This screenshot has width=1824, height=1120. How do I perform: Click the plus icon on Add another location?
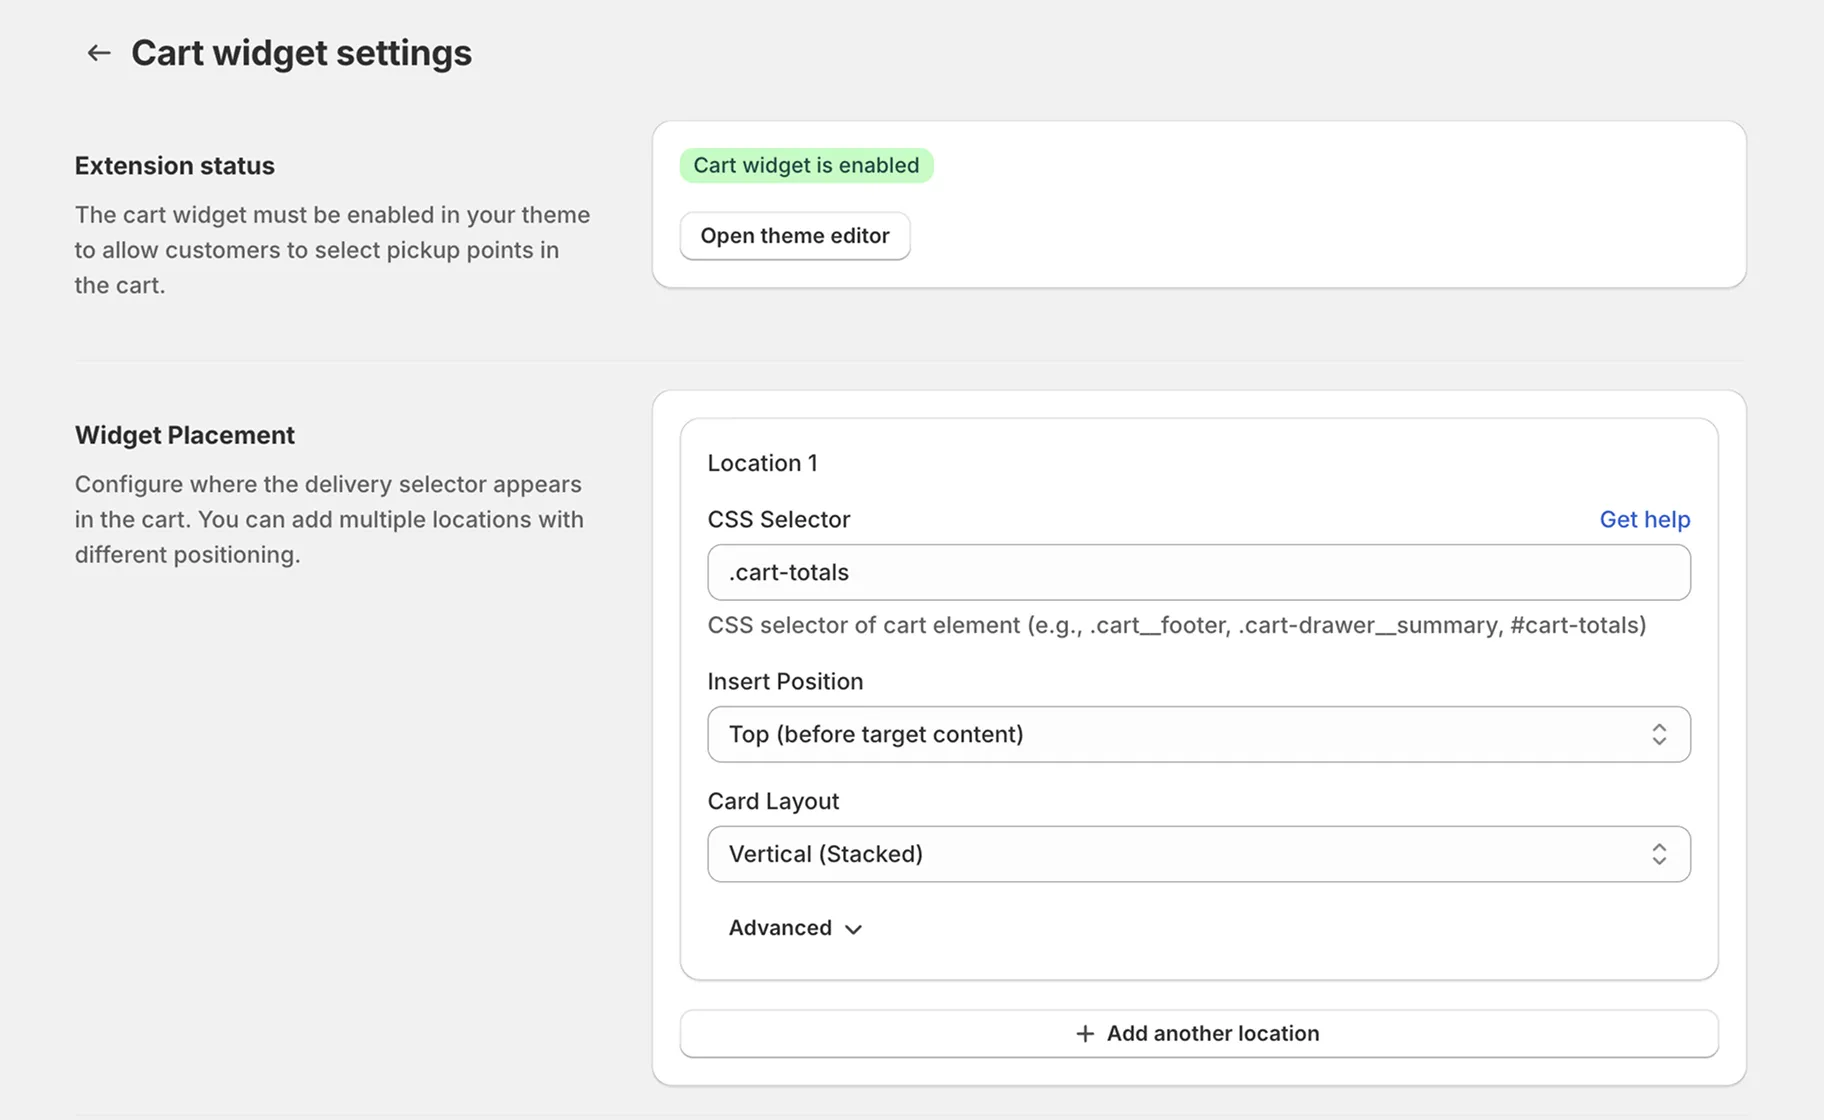coord(1084,1033)
